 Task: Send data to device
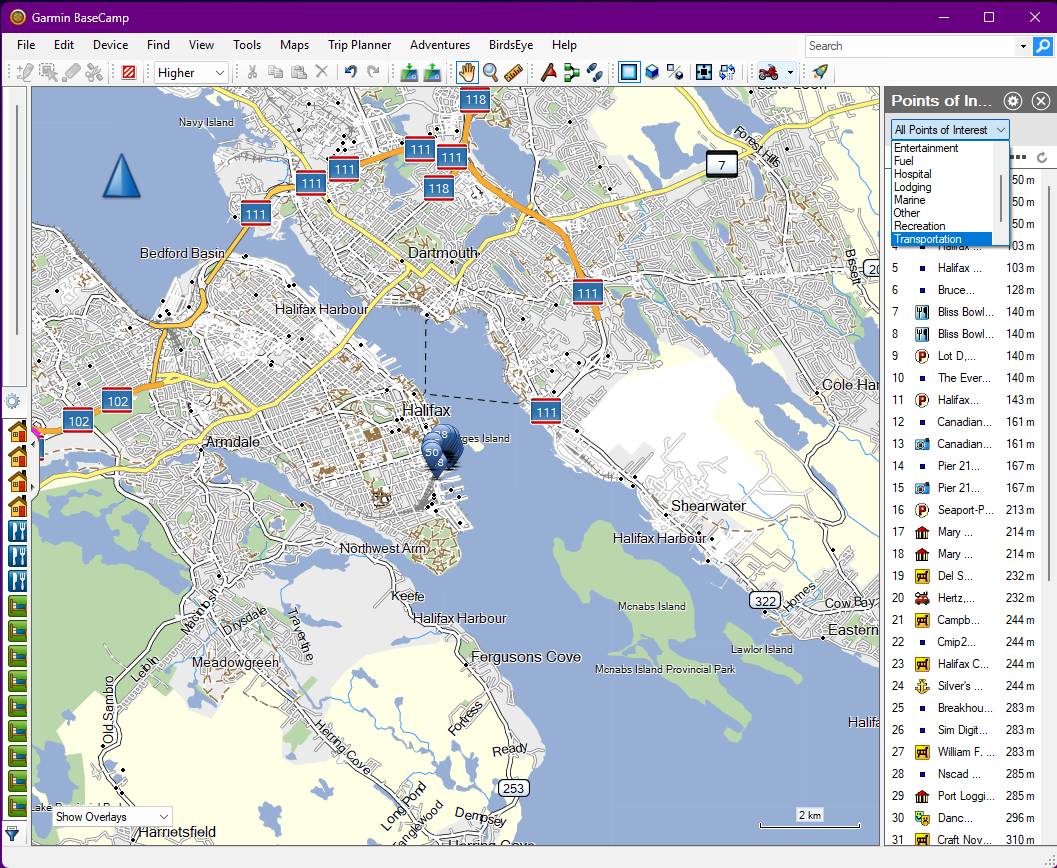pyautogui.click(x=409, y=72)
